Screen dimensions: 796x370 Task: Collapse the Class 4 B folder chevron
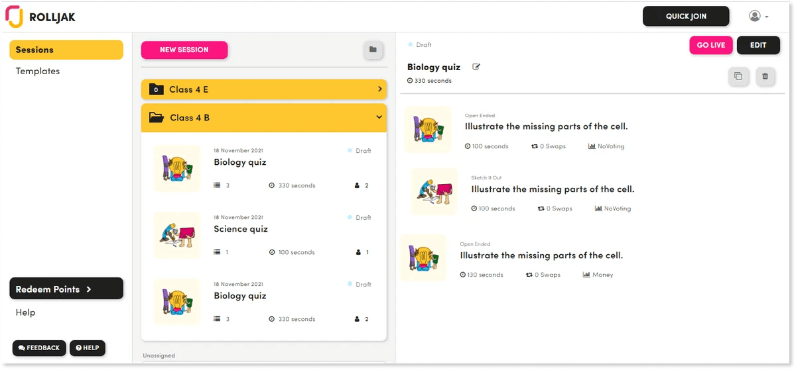coord(379,117)
